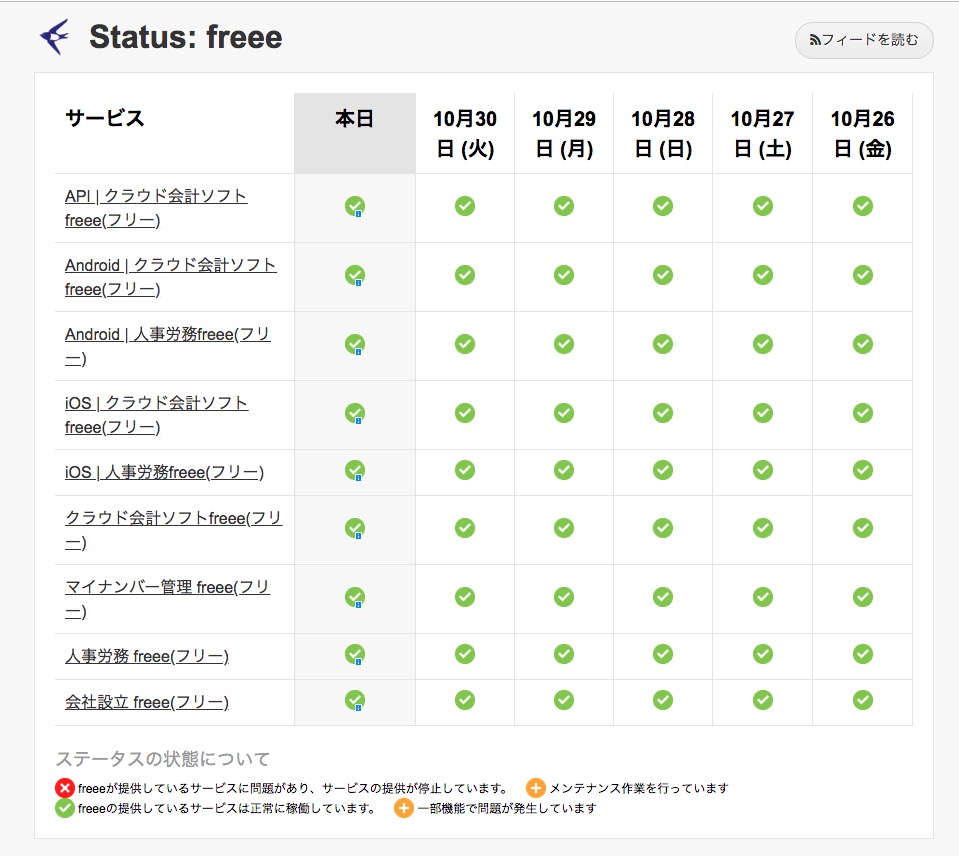The image size is (959, 856).
Task: Click the 一部機能で問題が発生しています legend text
Action: 507,808
